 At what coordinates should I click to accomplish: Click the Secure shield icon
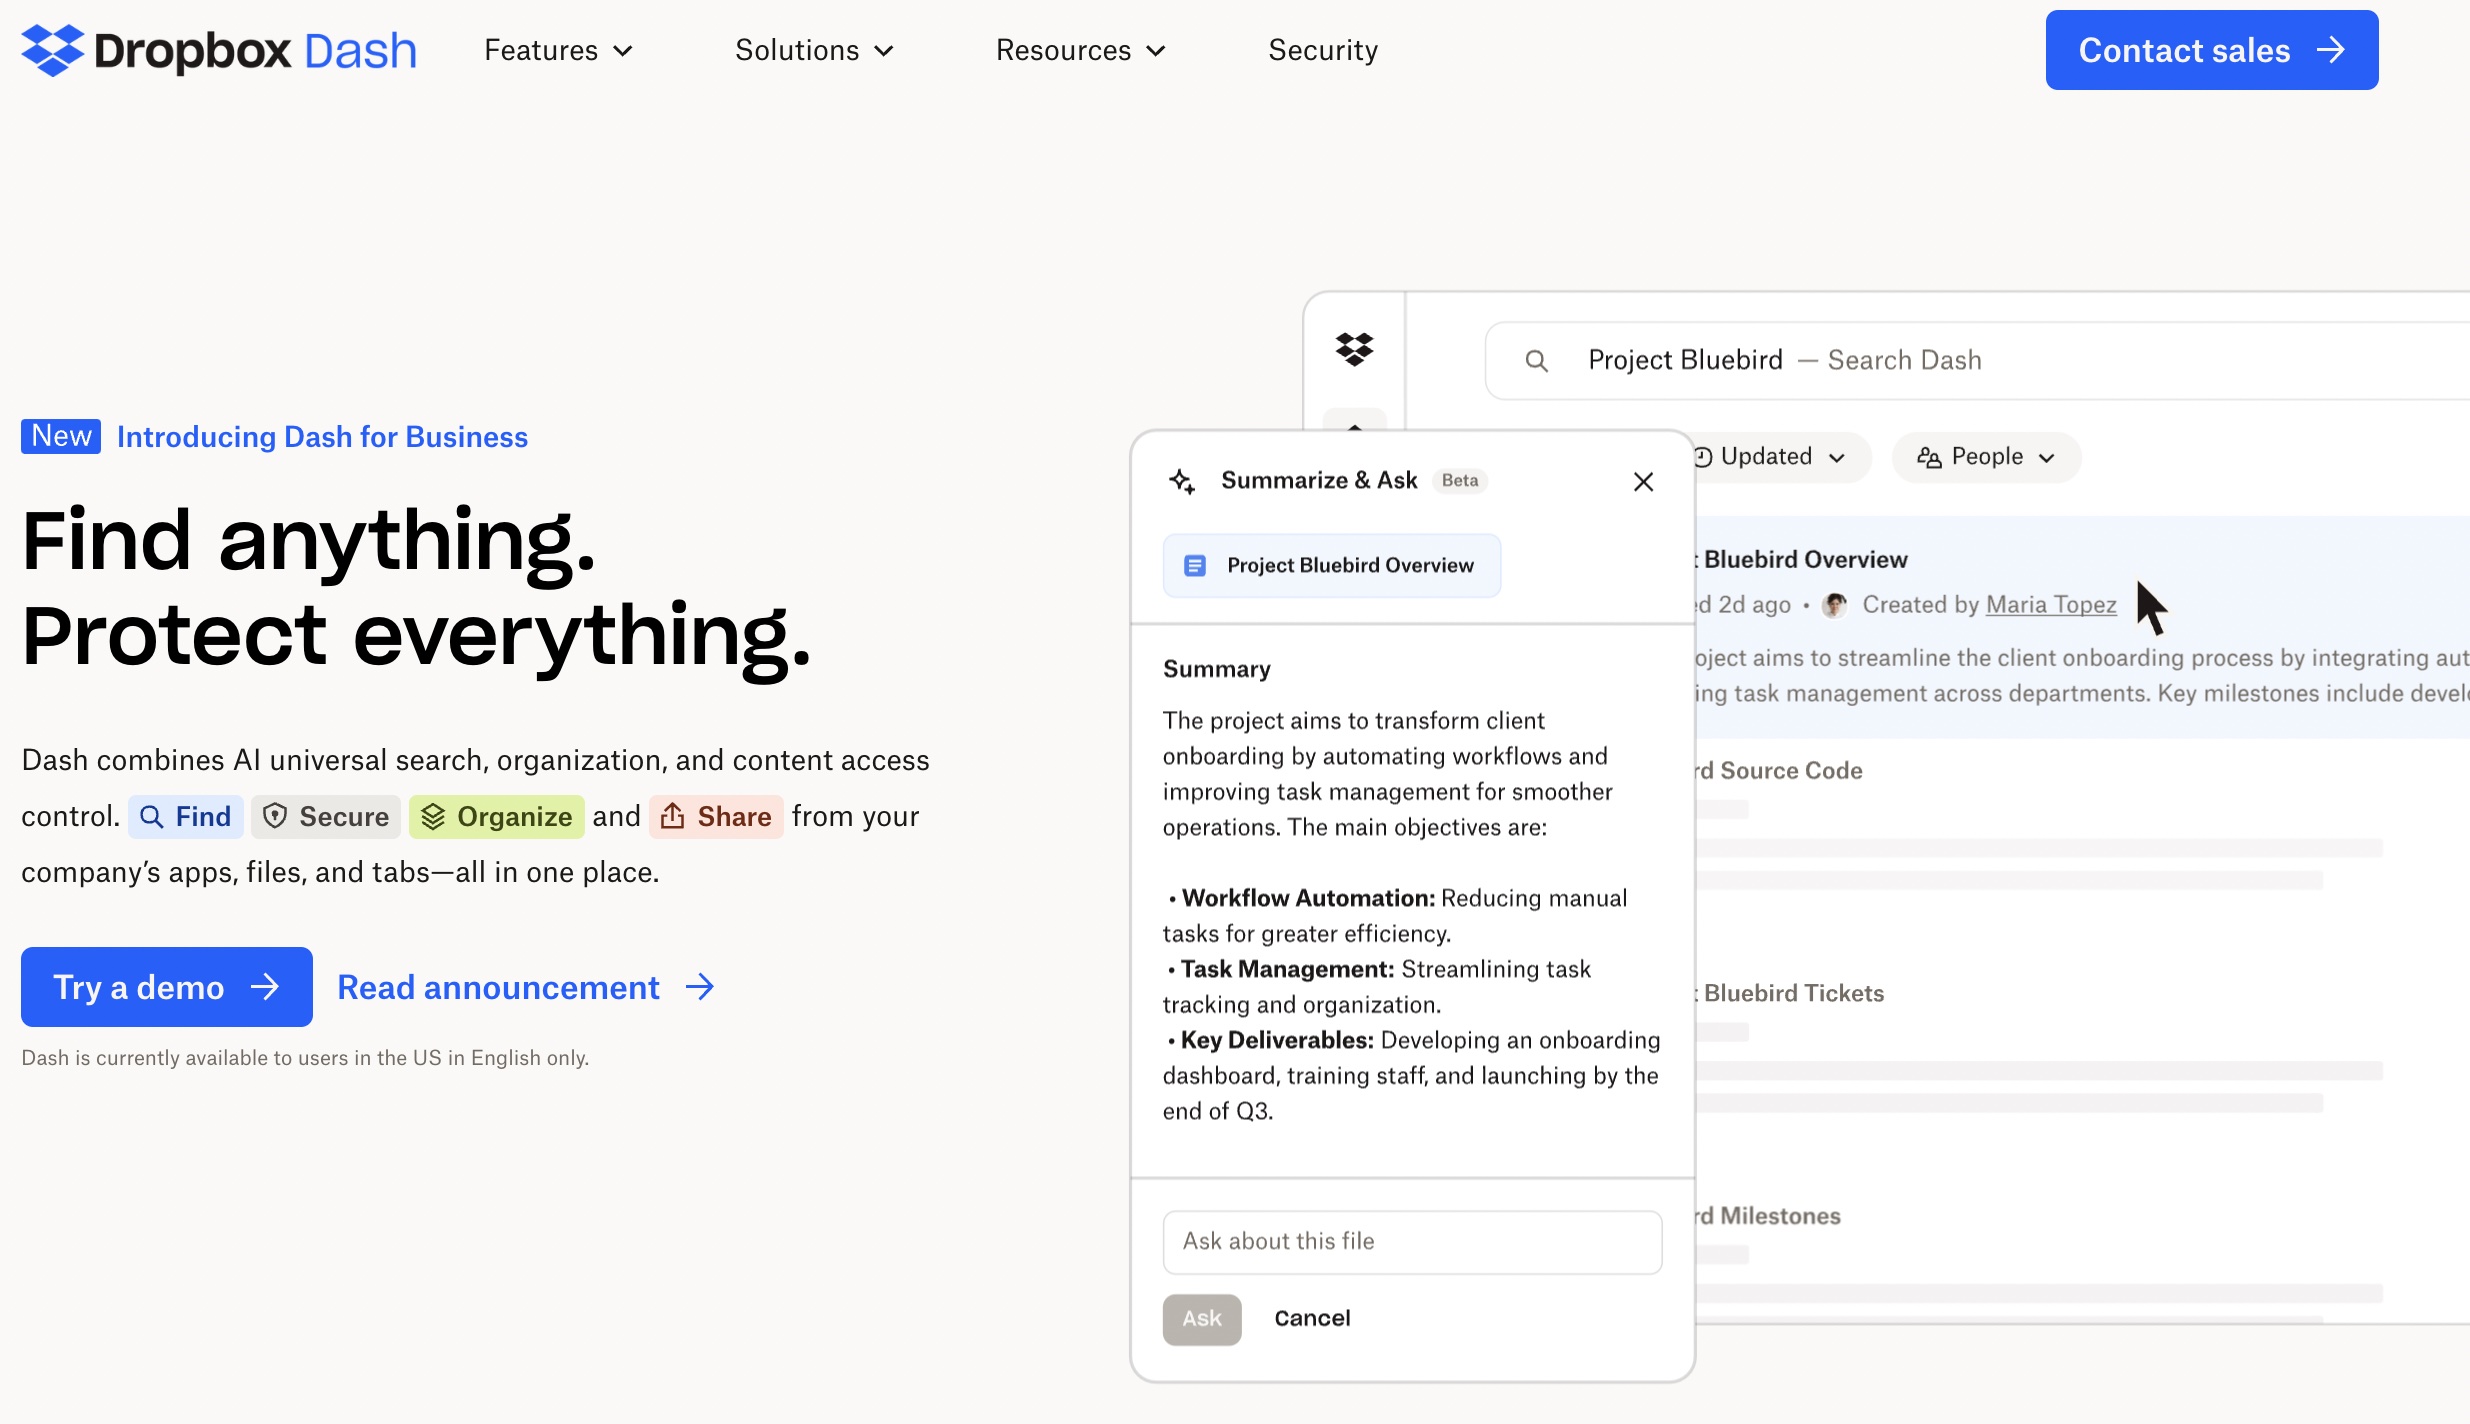coord(275,817)
